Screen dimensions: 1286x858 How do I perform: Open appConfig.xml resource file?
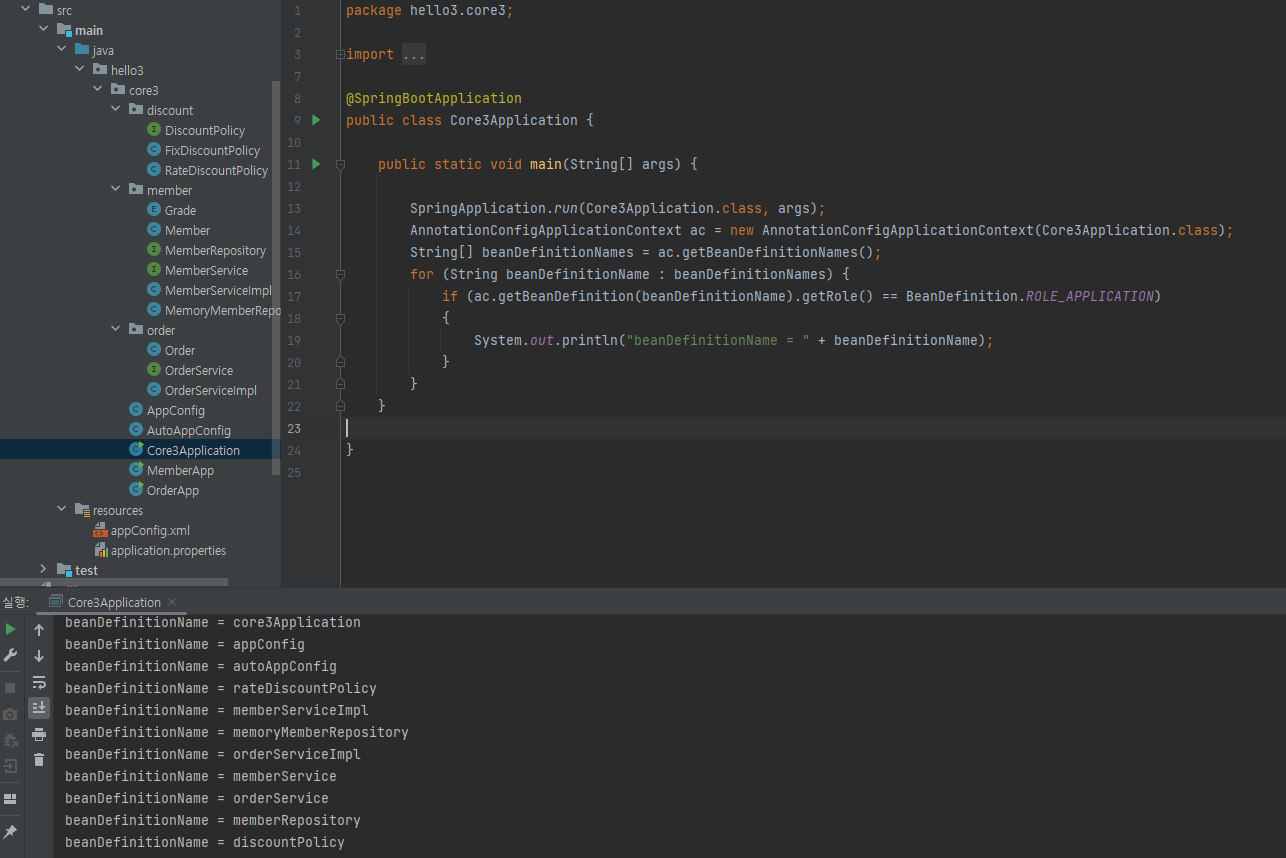150,530
